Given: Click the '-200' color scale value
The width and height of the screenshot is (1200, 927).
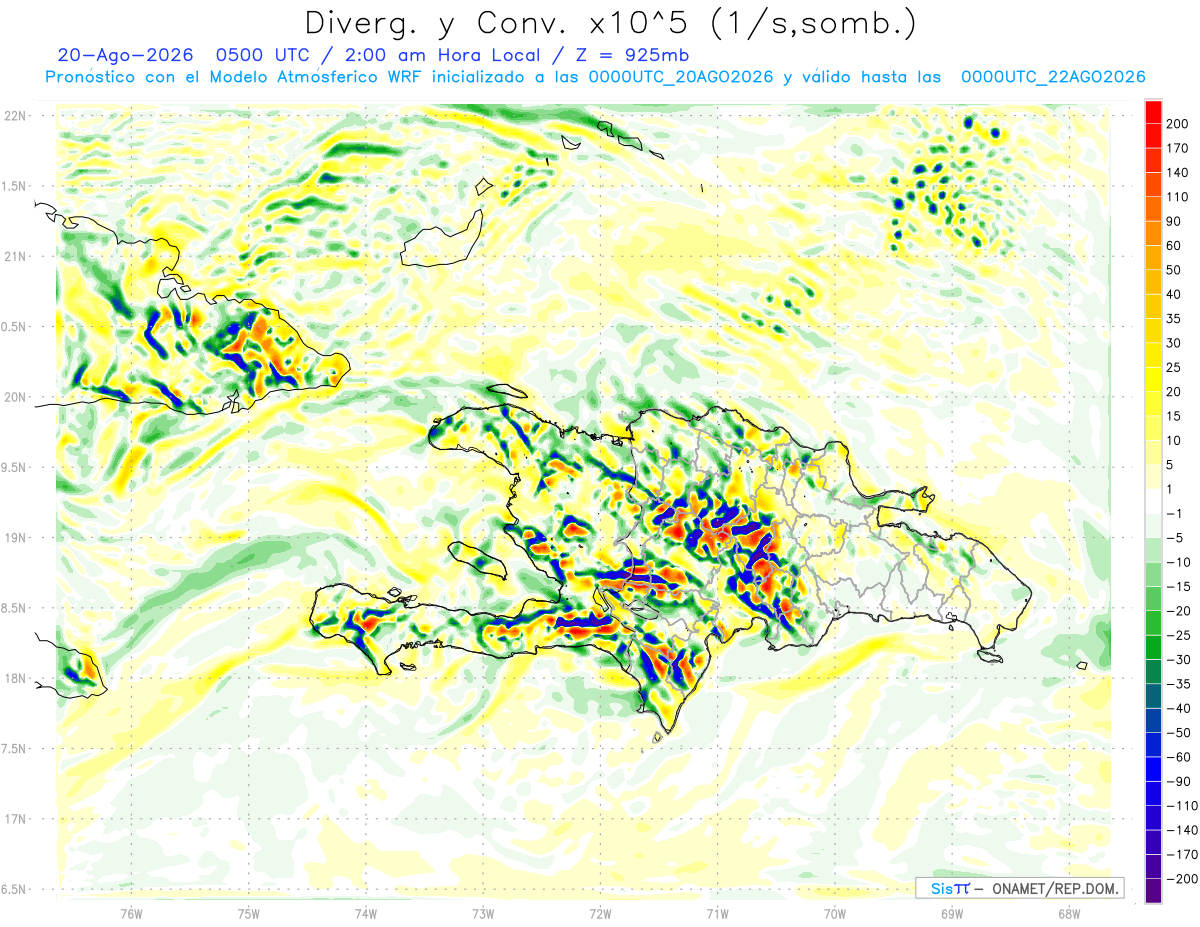Looking at the screenshot, I should (x=1183, y=879).
